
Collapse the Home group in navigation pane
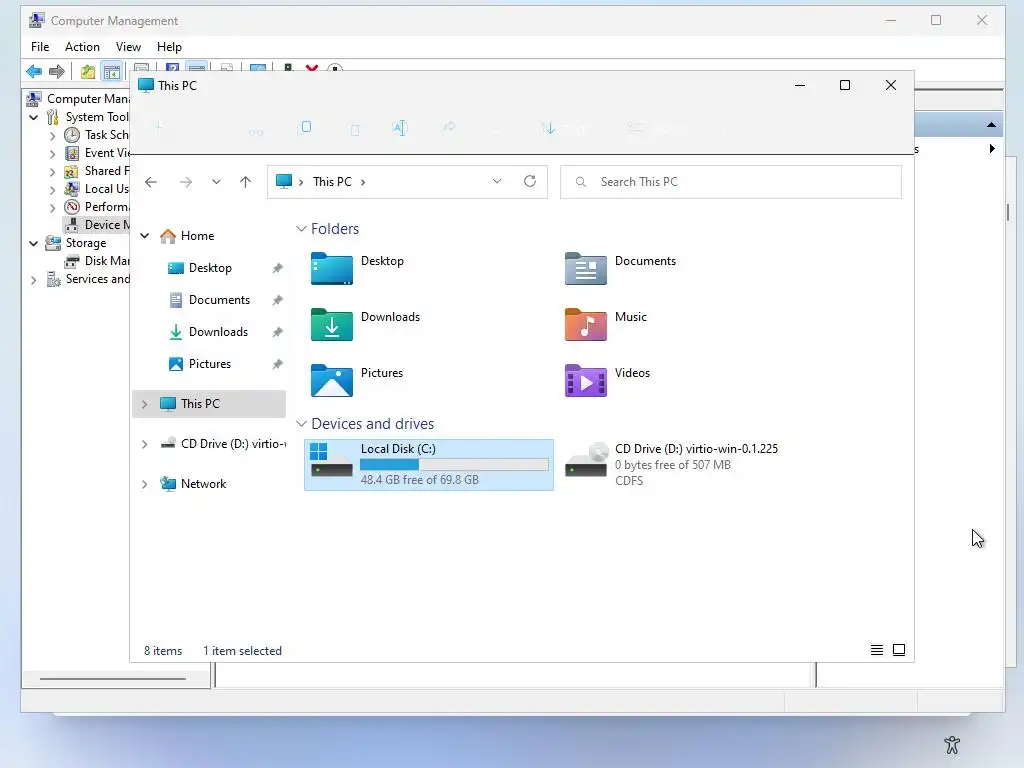(145, 236)
